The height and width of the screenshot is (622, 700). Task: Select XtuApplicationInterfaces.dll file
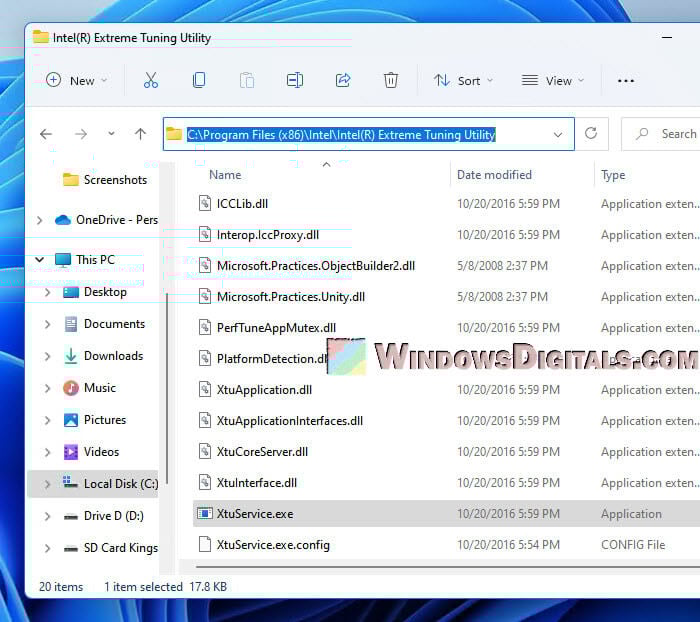click(290, 421)
